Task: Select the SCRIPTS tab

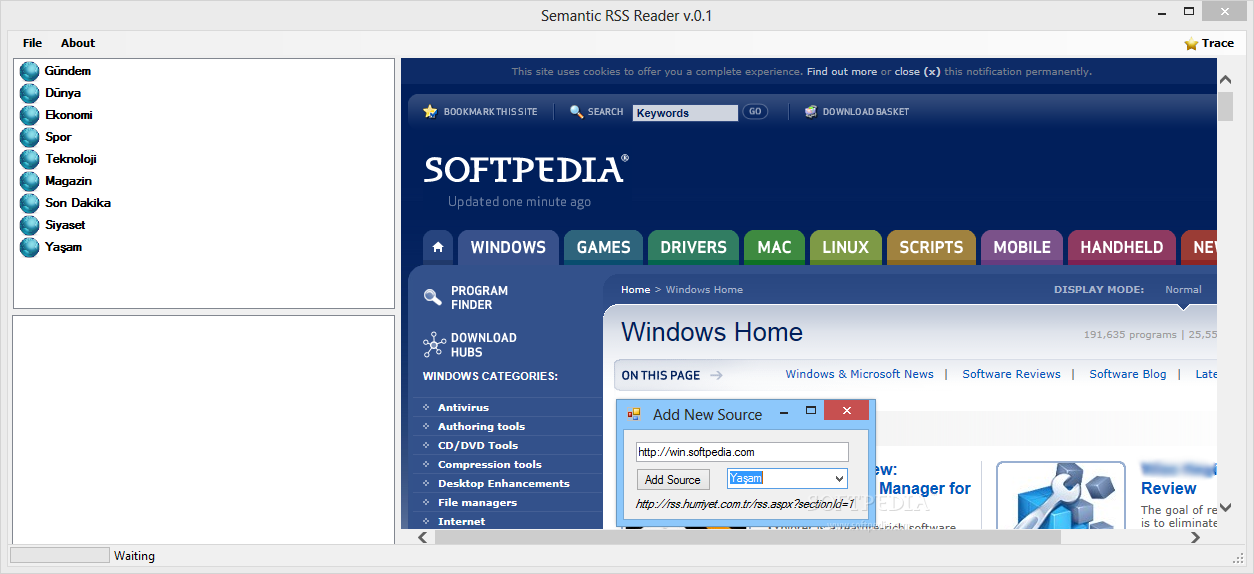Action: (x=931, y=247)
